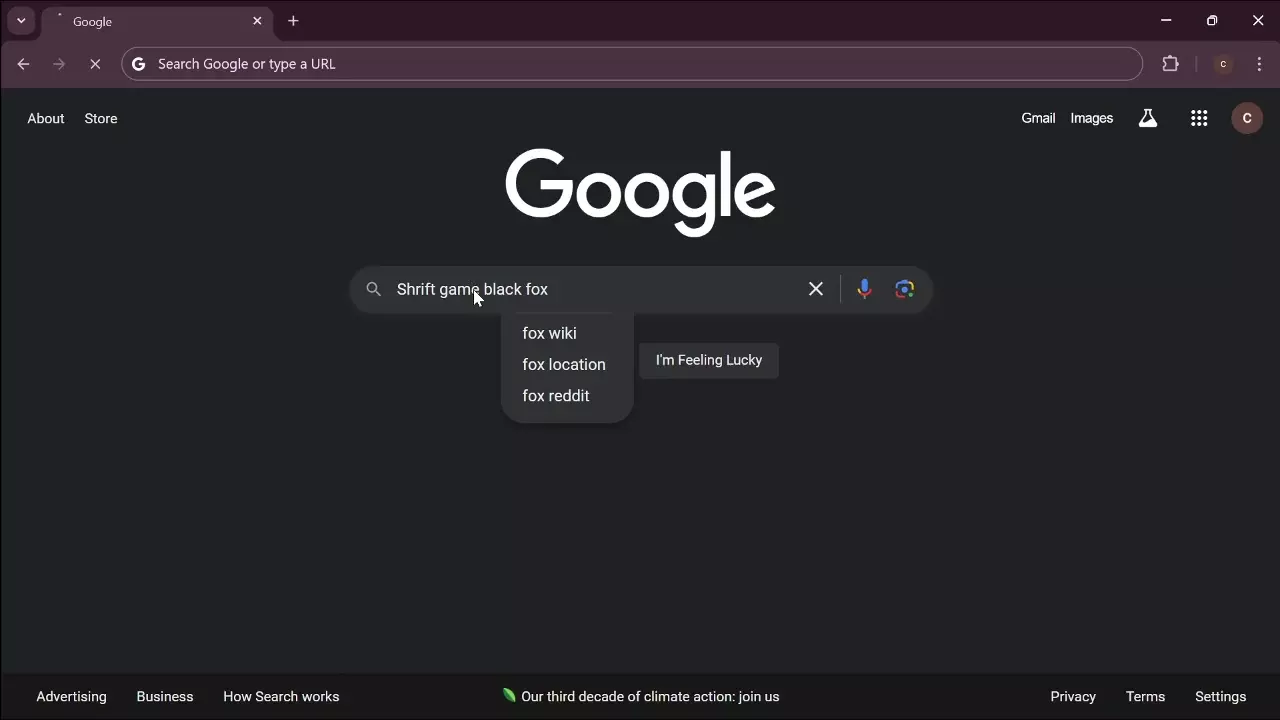This screenshot has width=1280, height=720.
Task: Open Settings in the footer
Action: click(x=1220, y=696)
